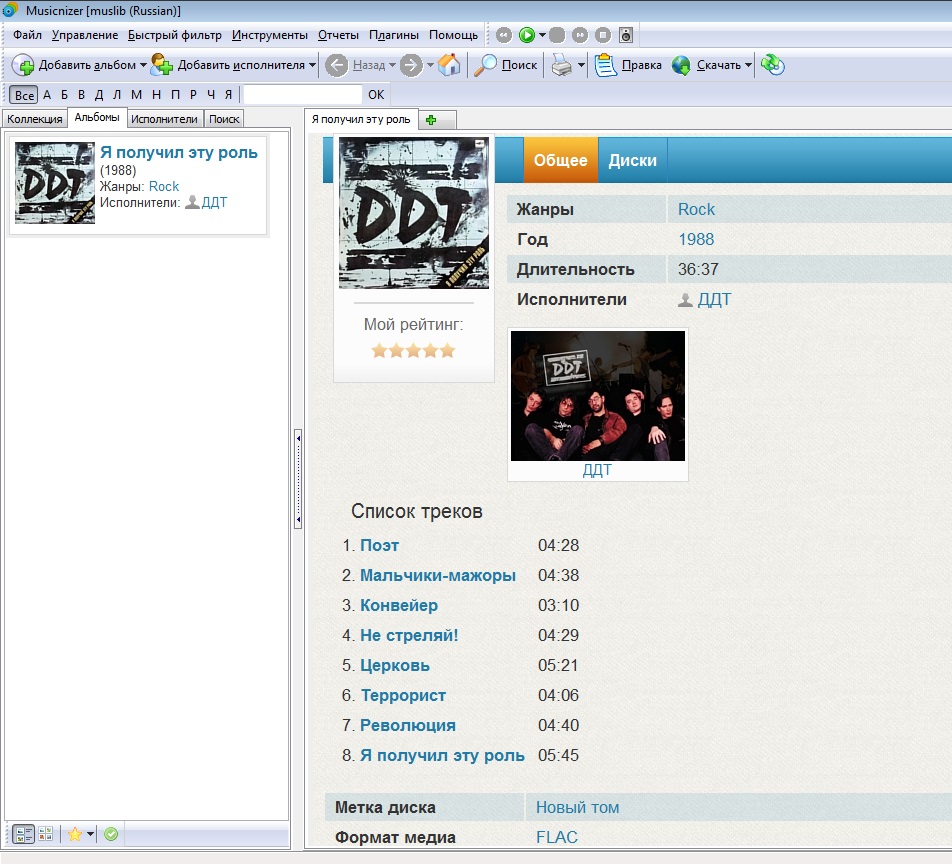Set rating with the first star
This screenshot has height=864, width=952.
point(379,350)
